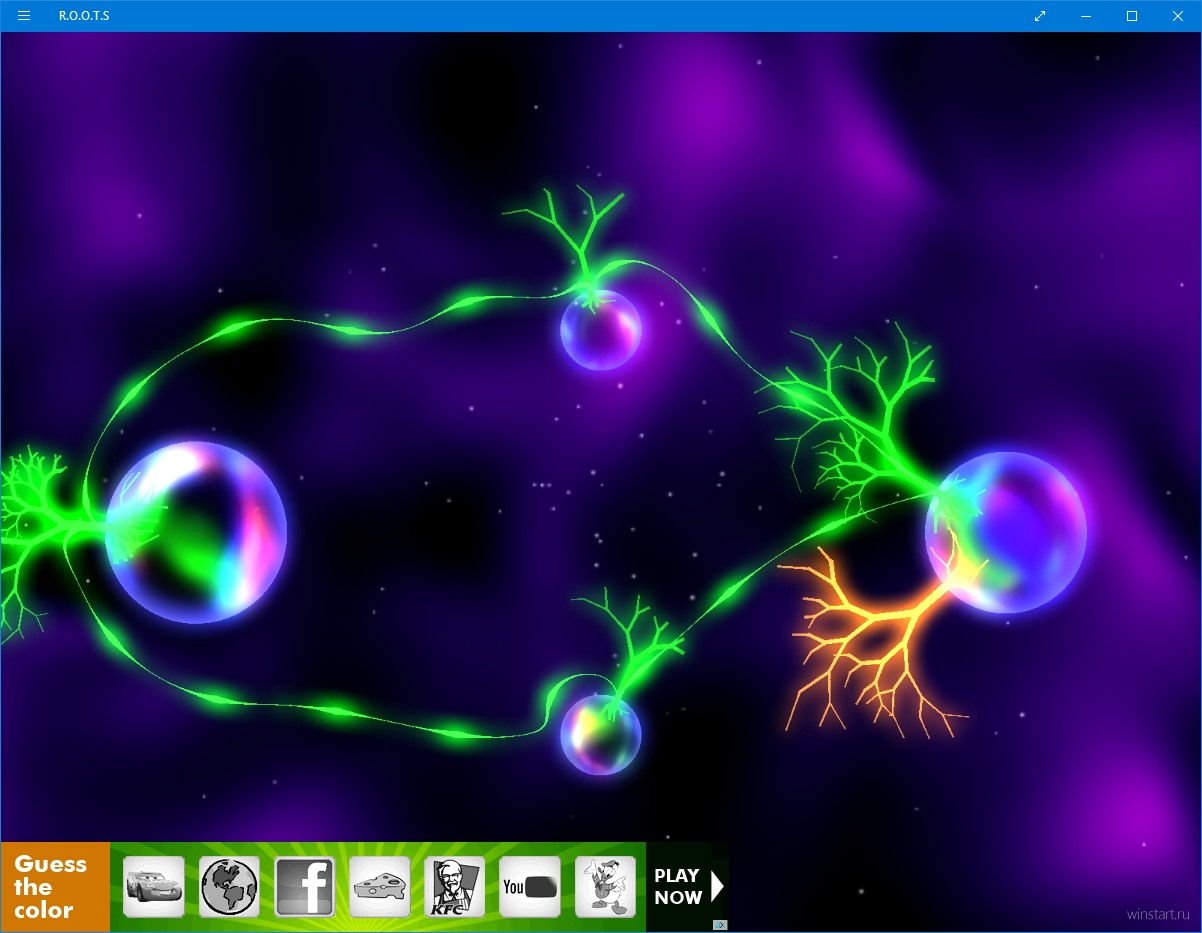Click the cheese icon in ad banner

click(379, 887)
